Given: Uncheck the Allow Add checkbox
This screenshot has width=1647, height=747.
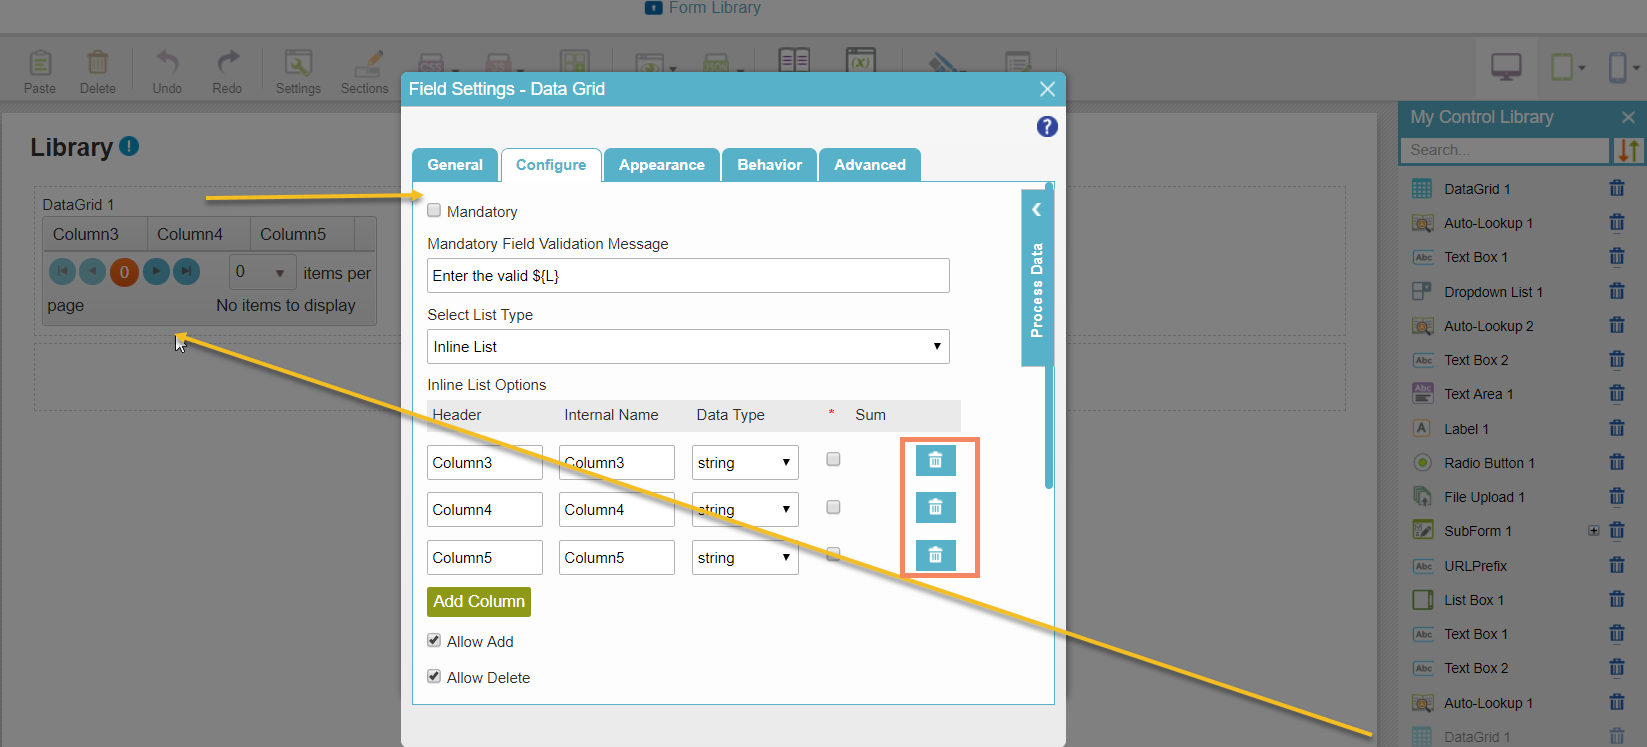Looking at the screenshot, I should click(434, 641).
